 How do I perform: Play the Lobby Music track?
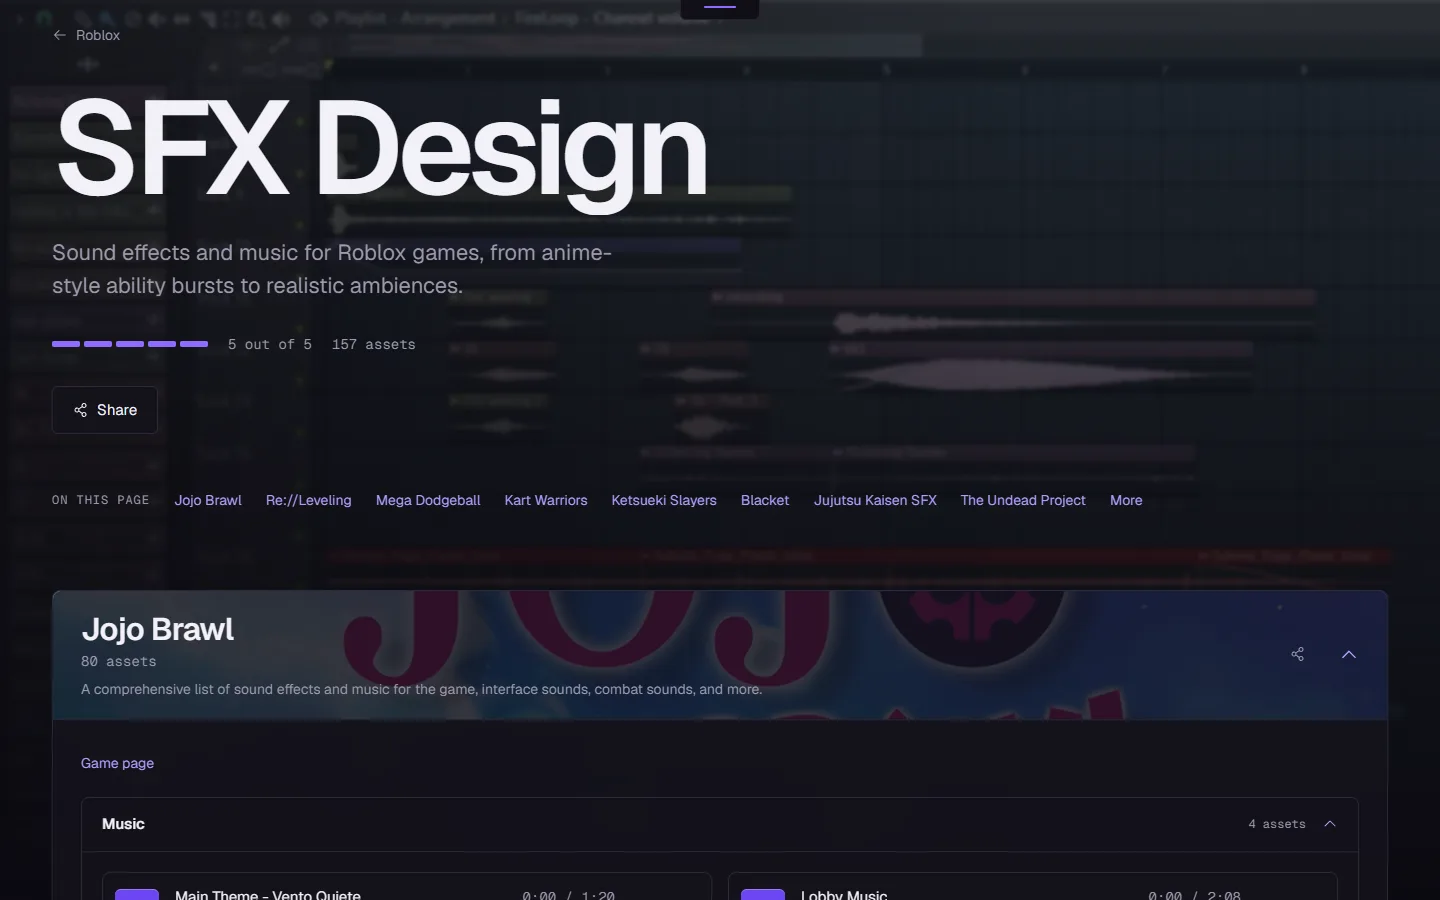click(x=763, y=894)
